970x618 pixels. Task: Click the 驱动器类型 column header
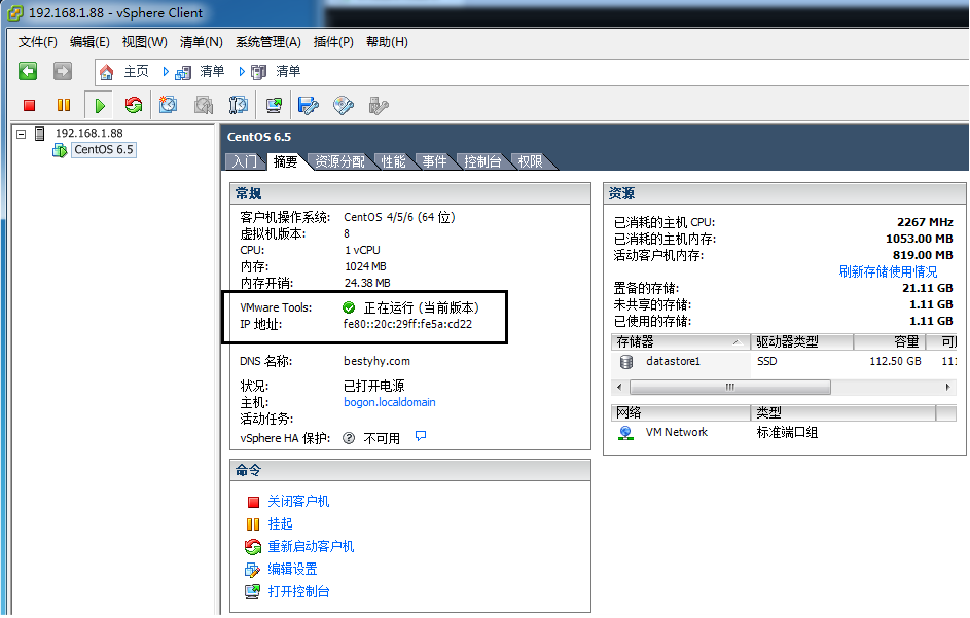(x=802, y=342)
